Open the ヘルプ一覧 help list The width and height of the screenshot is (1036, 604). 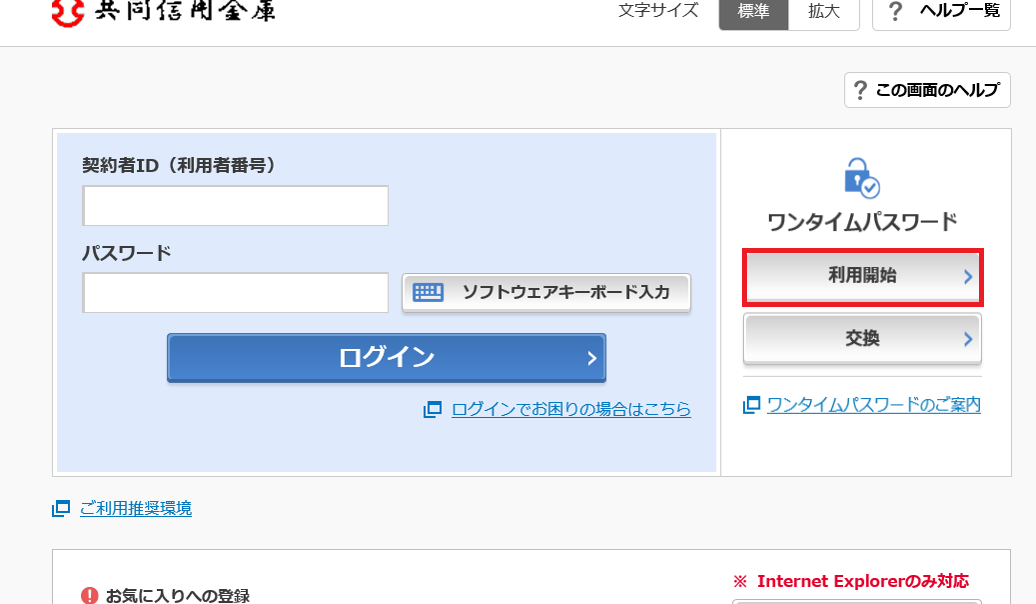[941, 13]
